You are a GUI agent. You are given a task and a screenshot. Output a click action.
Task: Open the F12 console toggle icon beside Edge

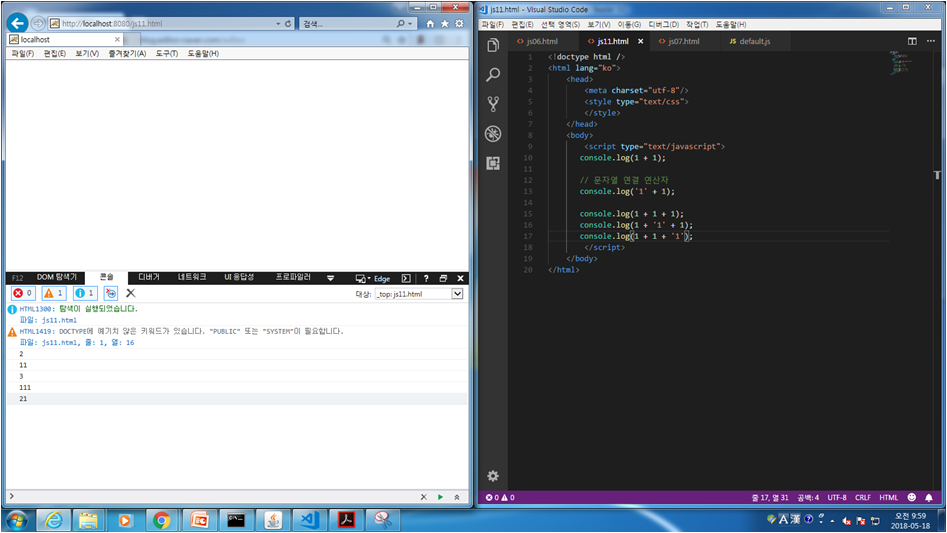tap(406, 278)
